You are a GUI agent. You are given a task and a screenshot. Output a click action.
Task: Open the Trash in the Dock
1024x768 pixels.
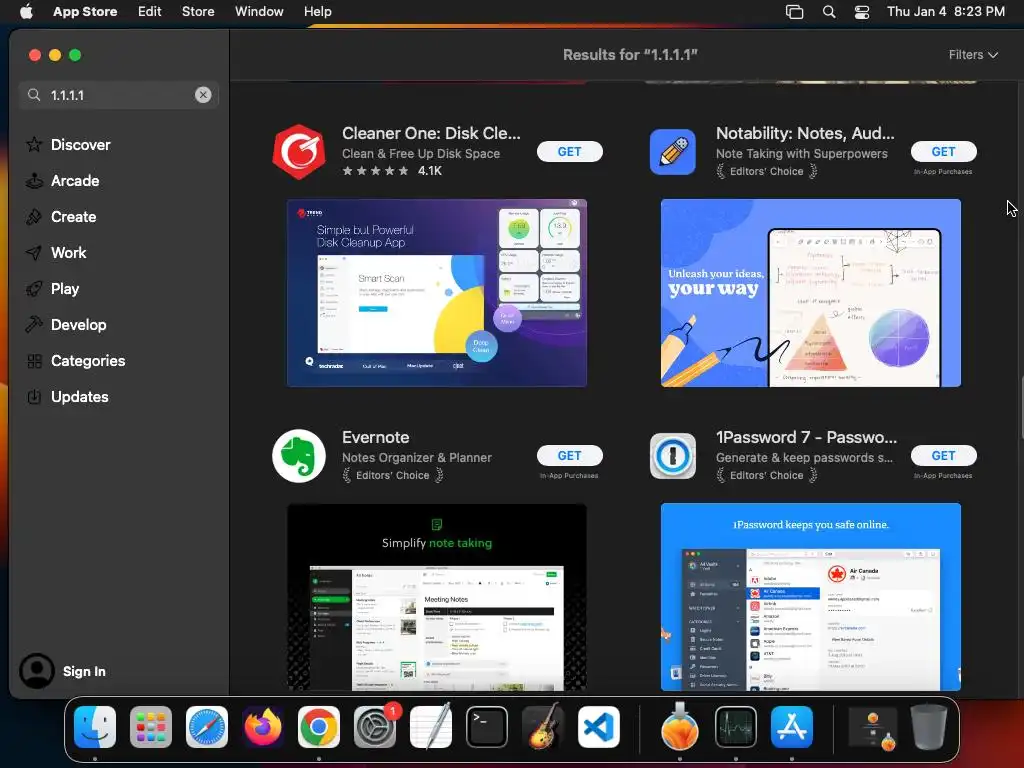pos(929,727)
